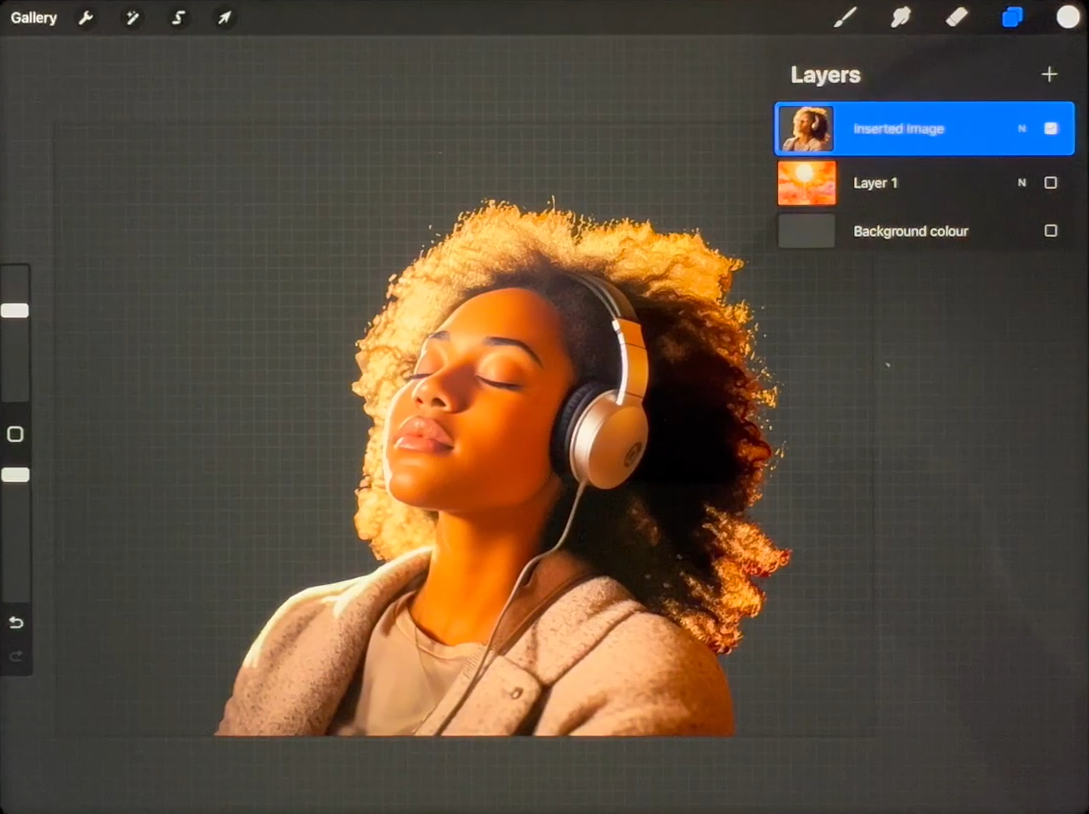Open the active color picker disc

pos(1068,17)
